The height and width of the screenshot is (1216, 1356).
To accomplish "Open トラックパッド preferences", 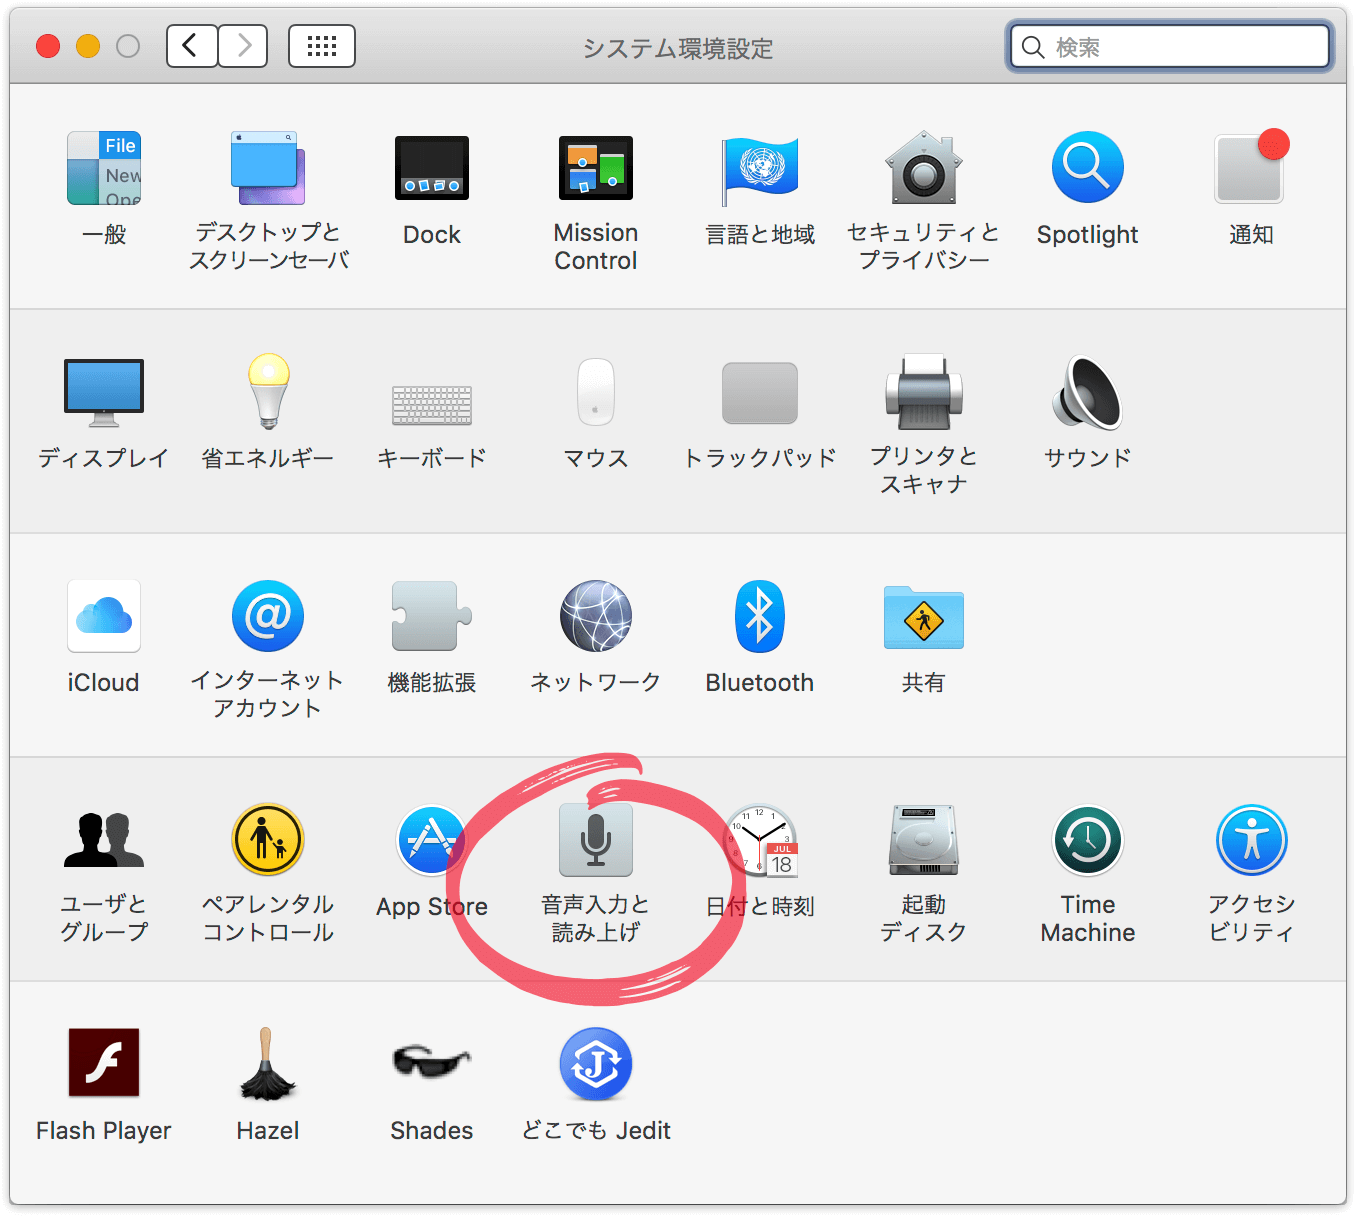I will [x=760, y=392].
